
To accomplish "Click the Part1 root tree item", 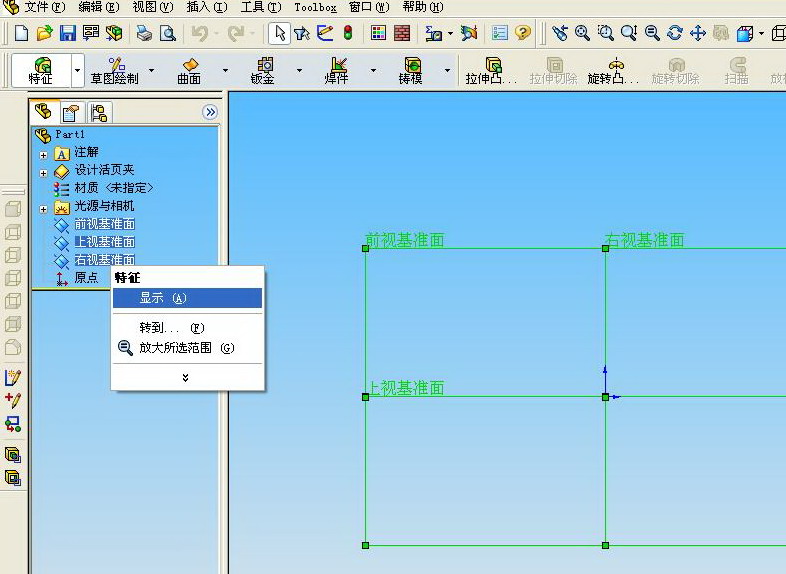I will [x=70, y=134].
